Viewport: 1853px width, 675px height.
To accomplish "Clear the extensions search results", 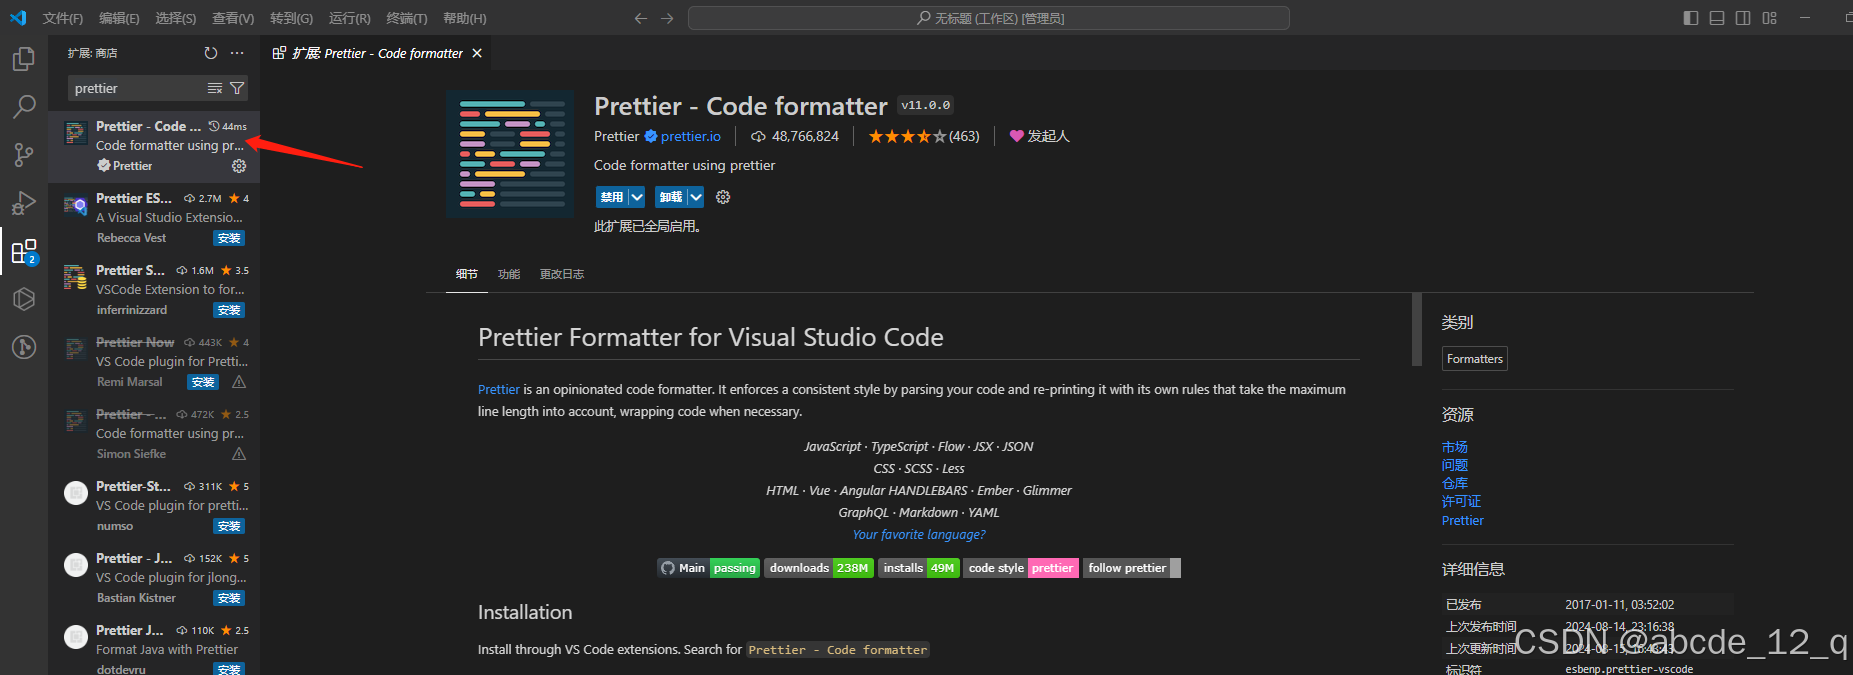I will pos(214,89).
